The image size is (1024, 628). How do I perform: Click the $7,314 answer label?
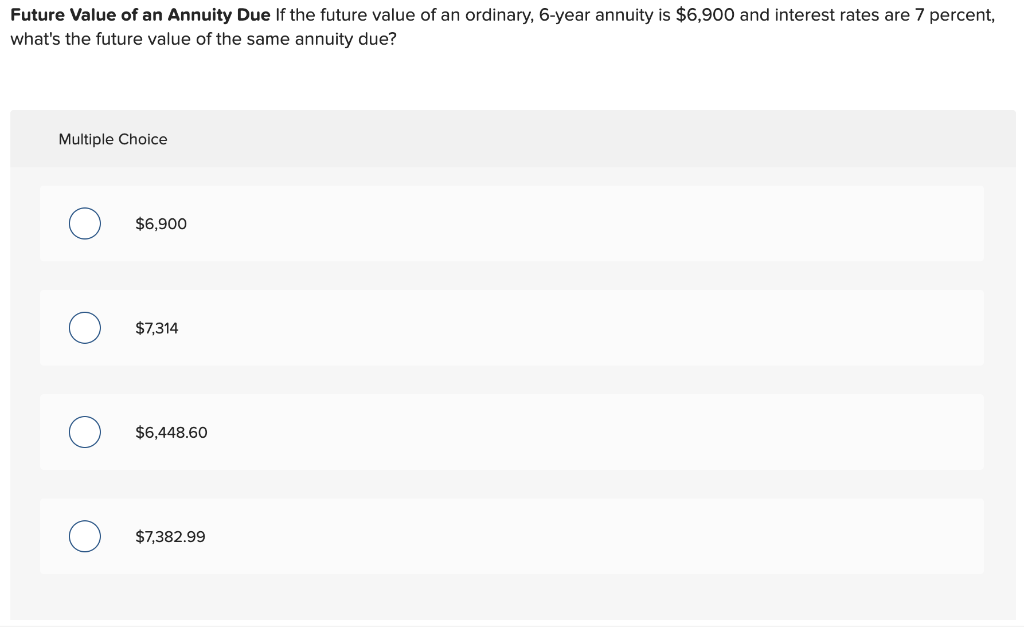156,327
